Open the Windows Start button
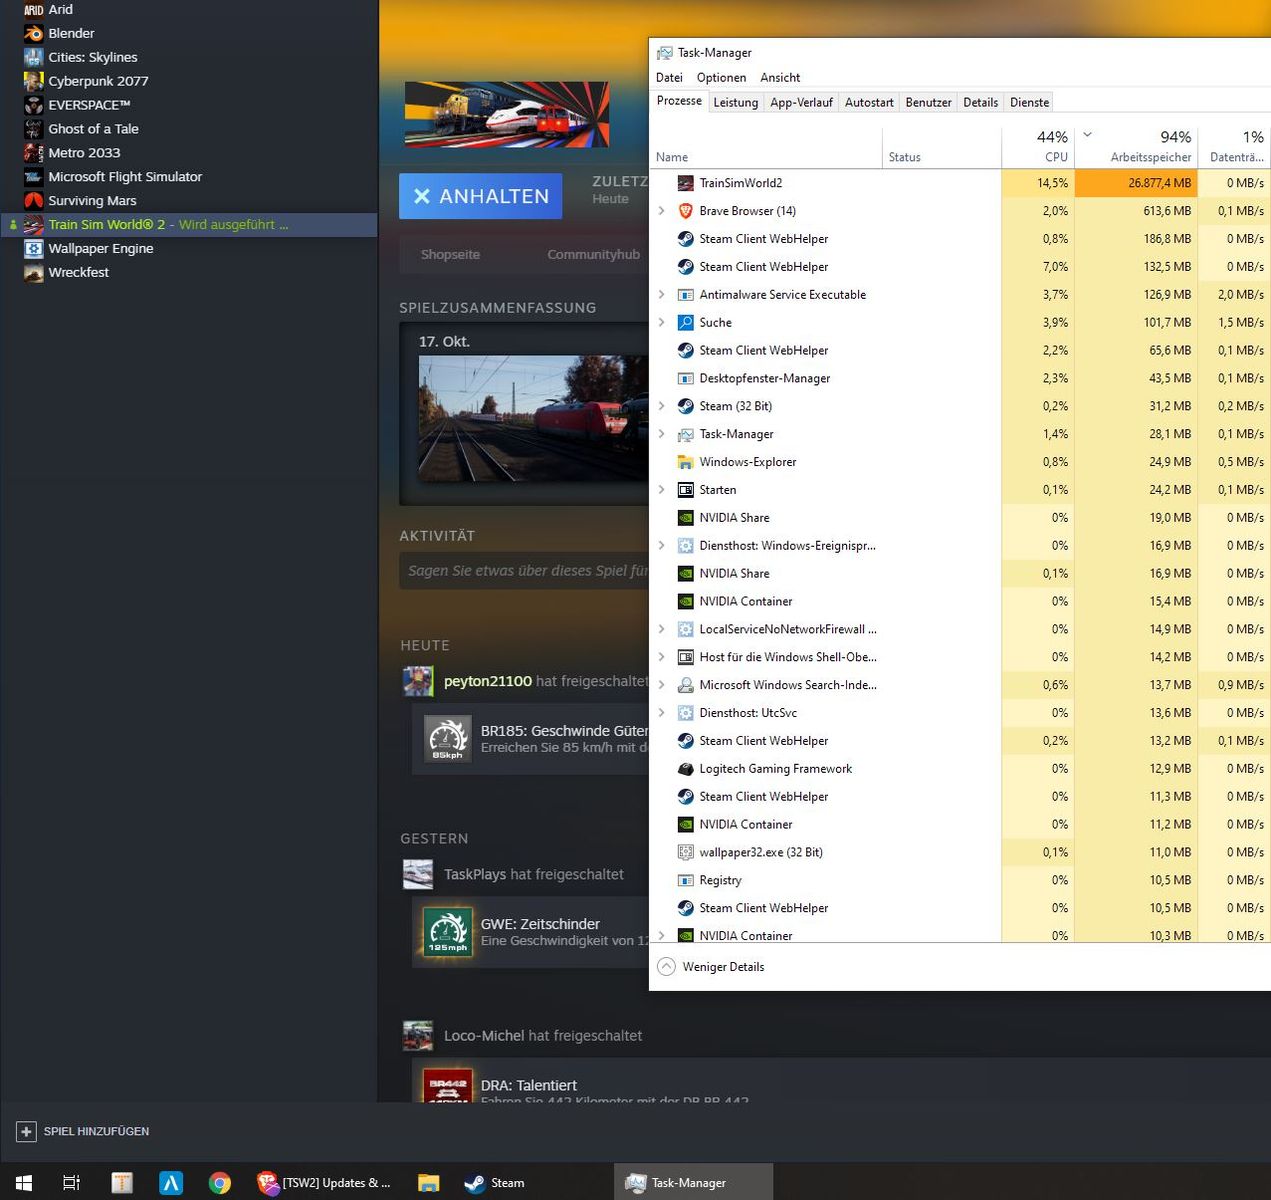The height and width of the screenshot is (1200, 1271). [24, 1183]
